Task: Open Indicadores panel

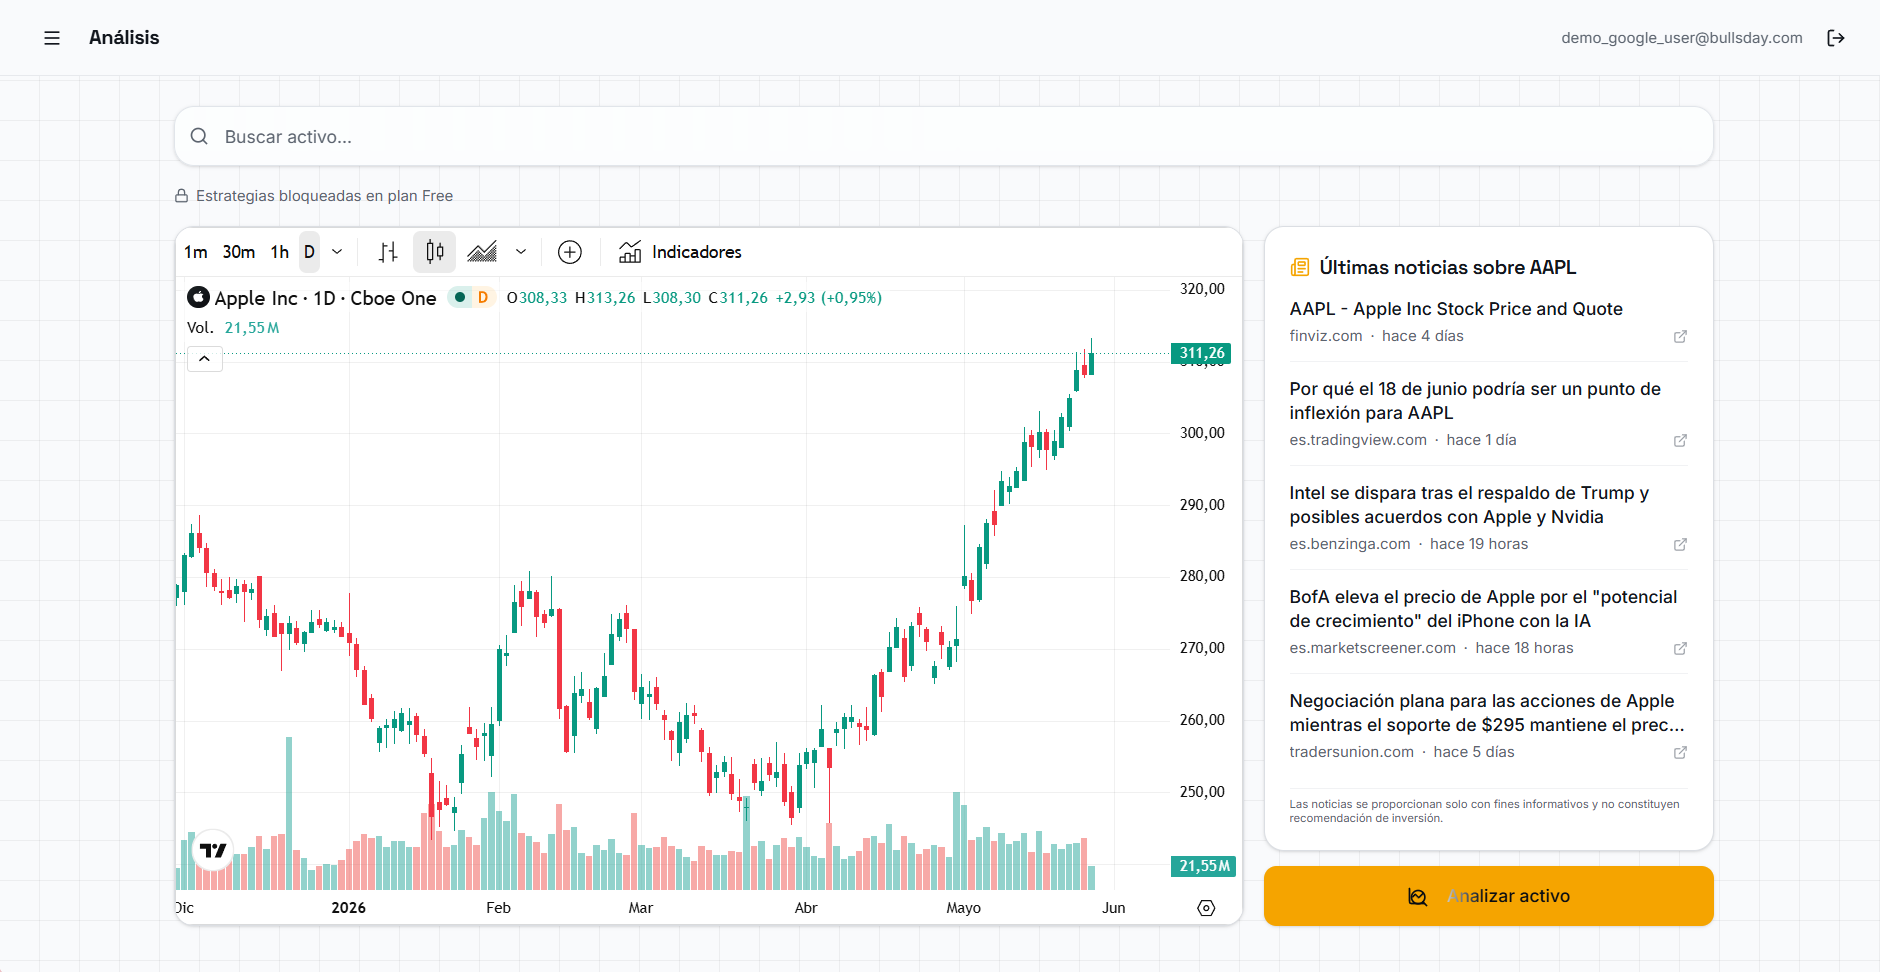Action: (x=681, y=252)
